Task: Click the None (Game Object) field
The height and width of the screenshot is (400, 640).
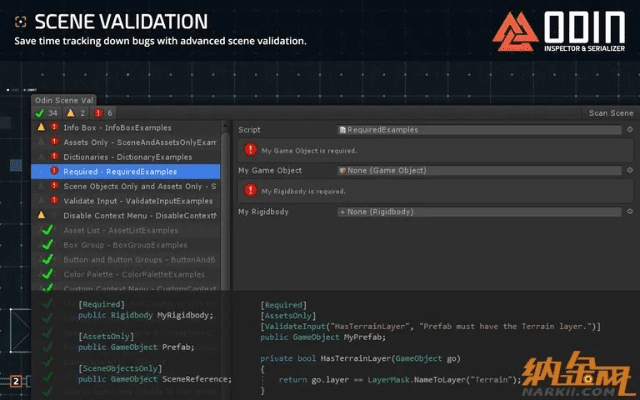Action: click(480, 171)
